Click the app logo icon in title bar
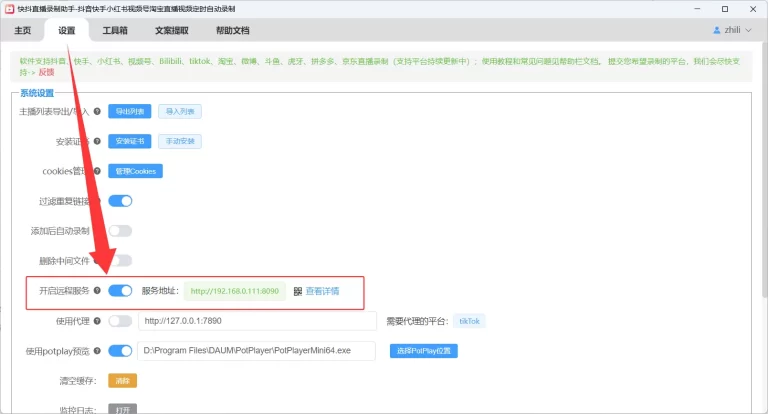The image size is (768, 414). click(x=9, y=9)
